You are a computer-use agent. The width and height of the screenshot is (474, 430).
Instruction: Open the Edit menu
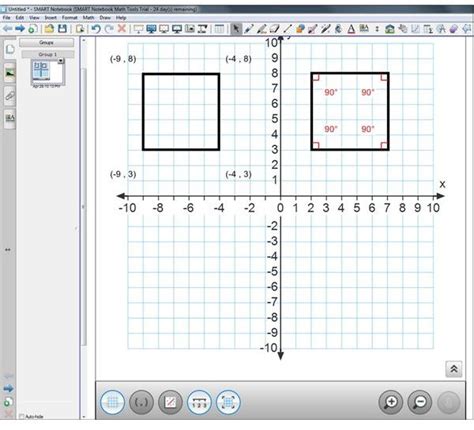(20, 18)
